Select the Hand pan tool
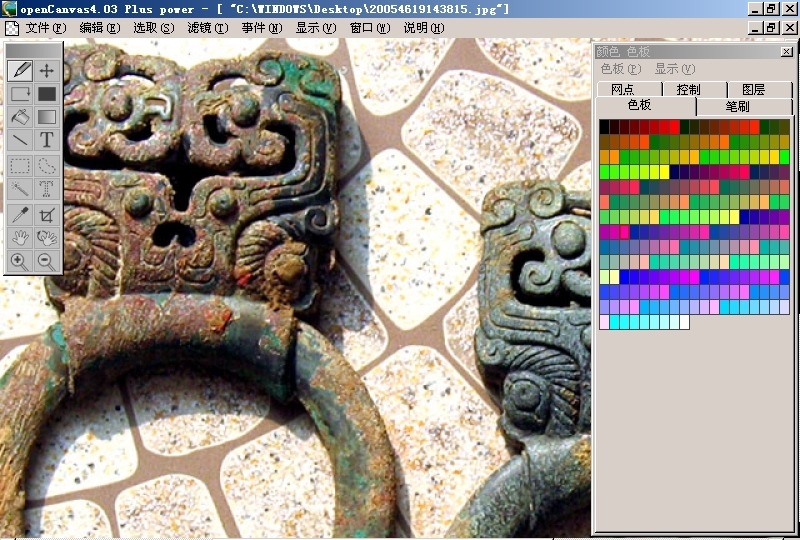Image resolution: width=800 pixels, height=540 pixels. click(x=20, y=238)
